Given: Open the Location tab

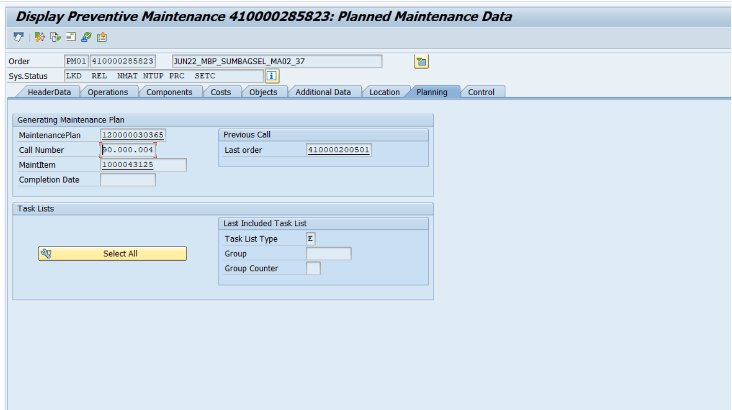Looking at the screenshot, I should click(384, 92).
